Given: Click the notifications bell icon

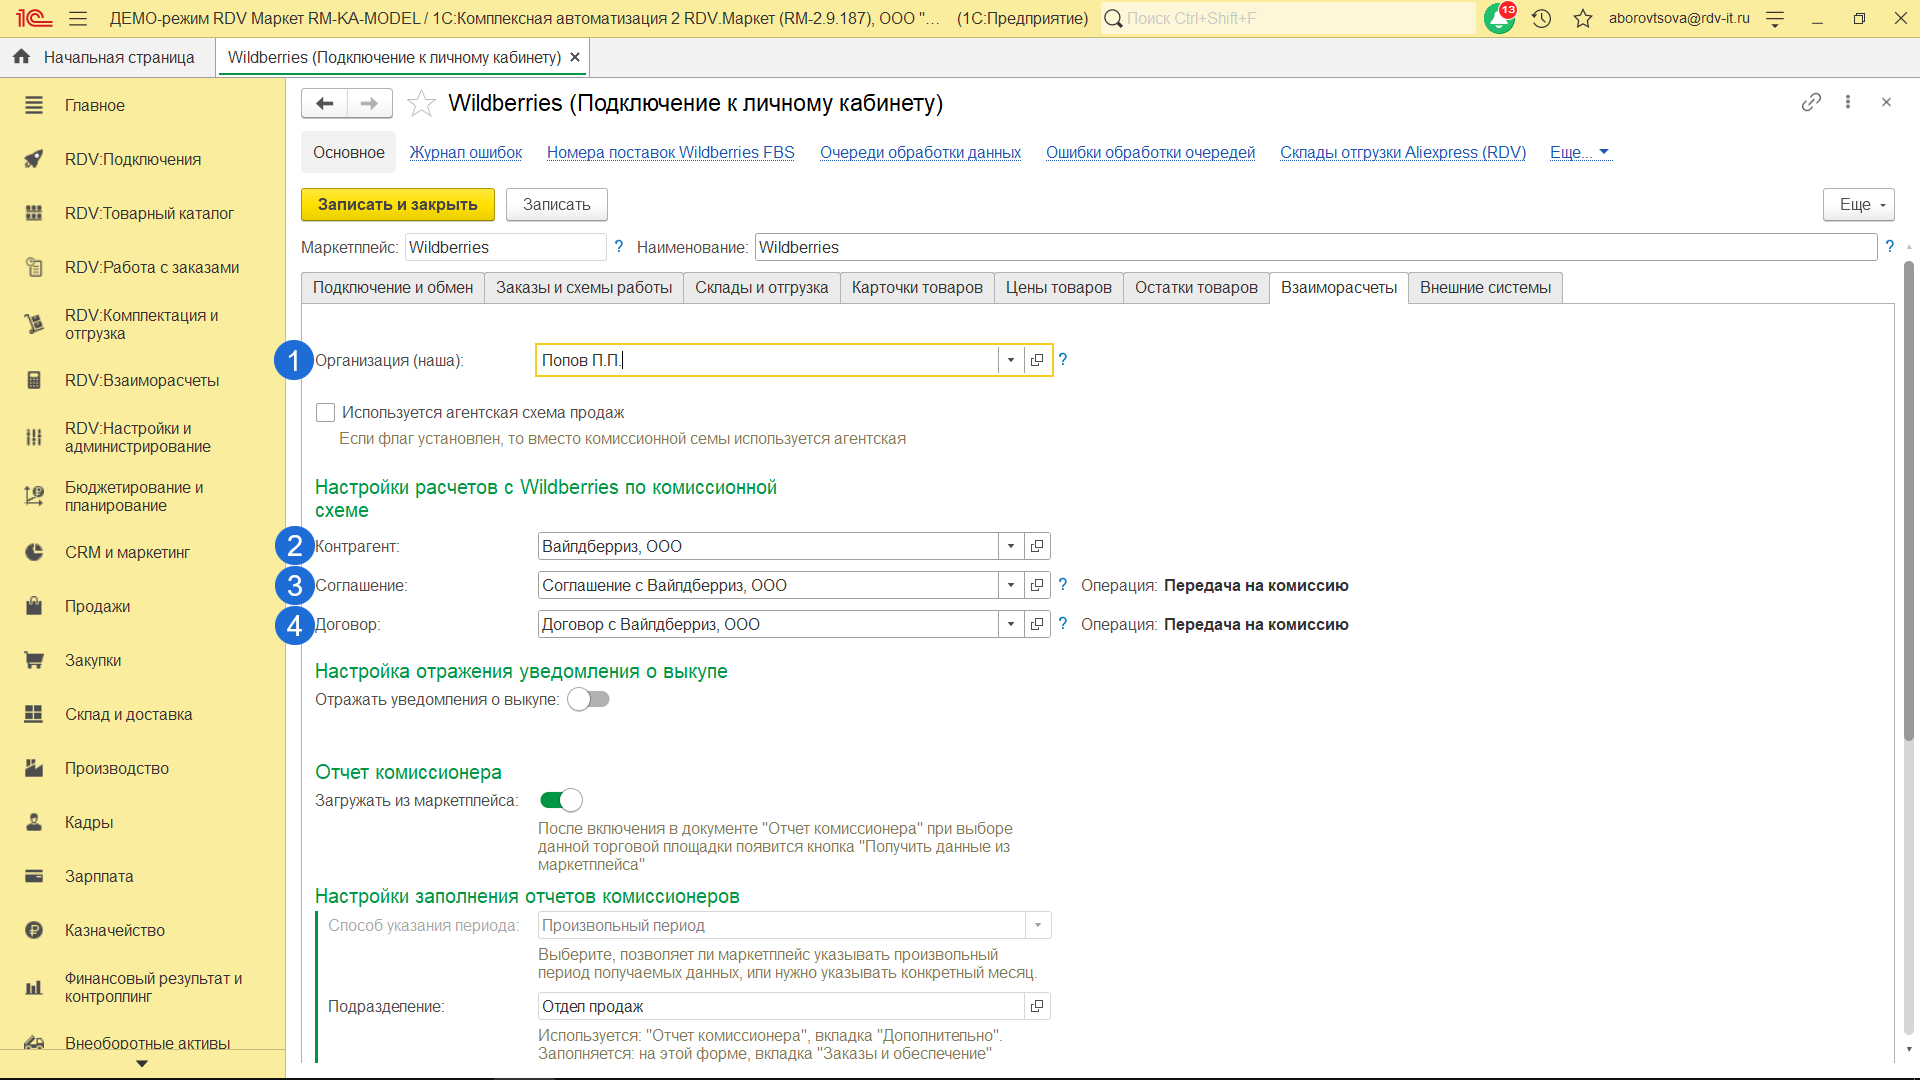Looking at the screenshot, I should pyautogui.click(x=1498, y=18).
